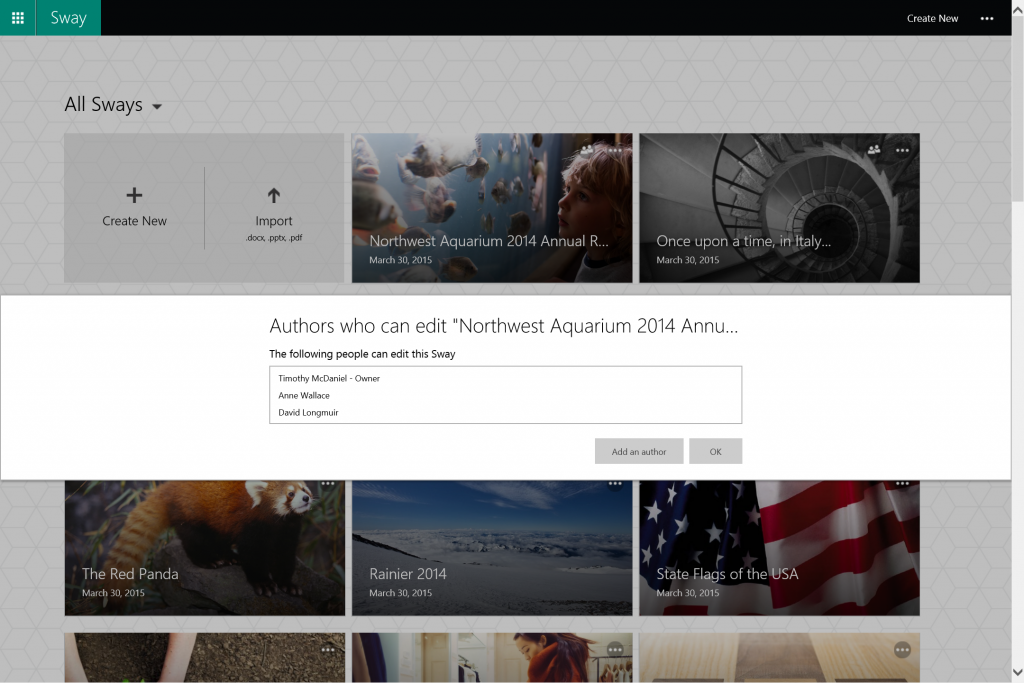This screenshot has width=1024, height=683.
Task: Confirm authors by clicking OK
Action: [715, 451]
